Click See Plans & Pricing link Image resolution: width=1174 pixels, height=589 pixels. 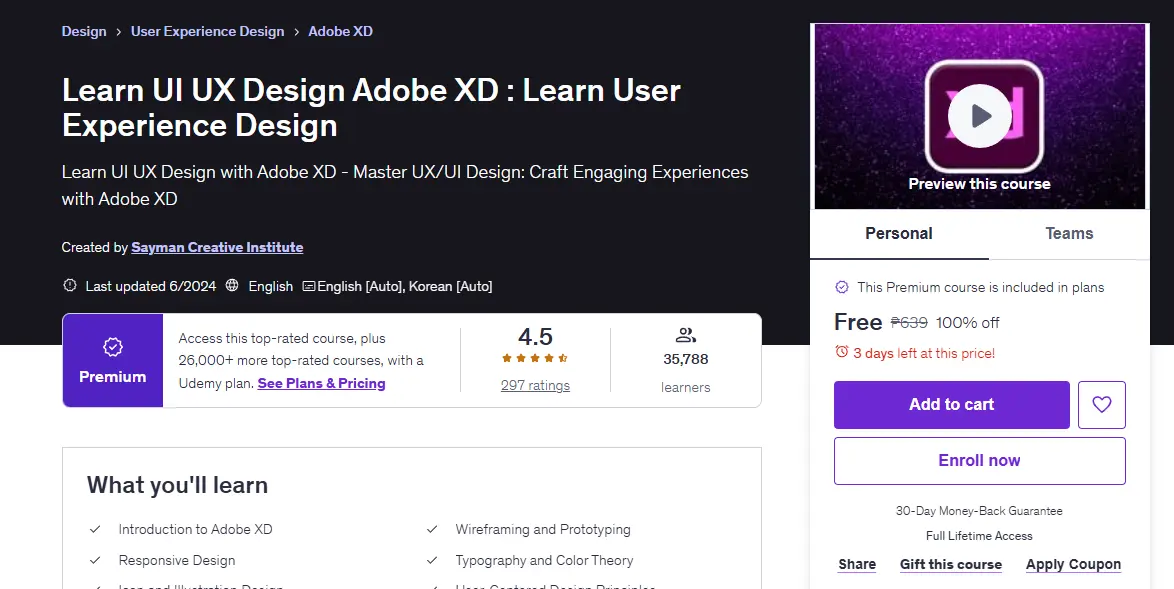(x=321, y=383)
